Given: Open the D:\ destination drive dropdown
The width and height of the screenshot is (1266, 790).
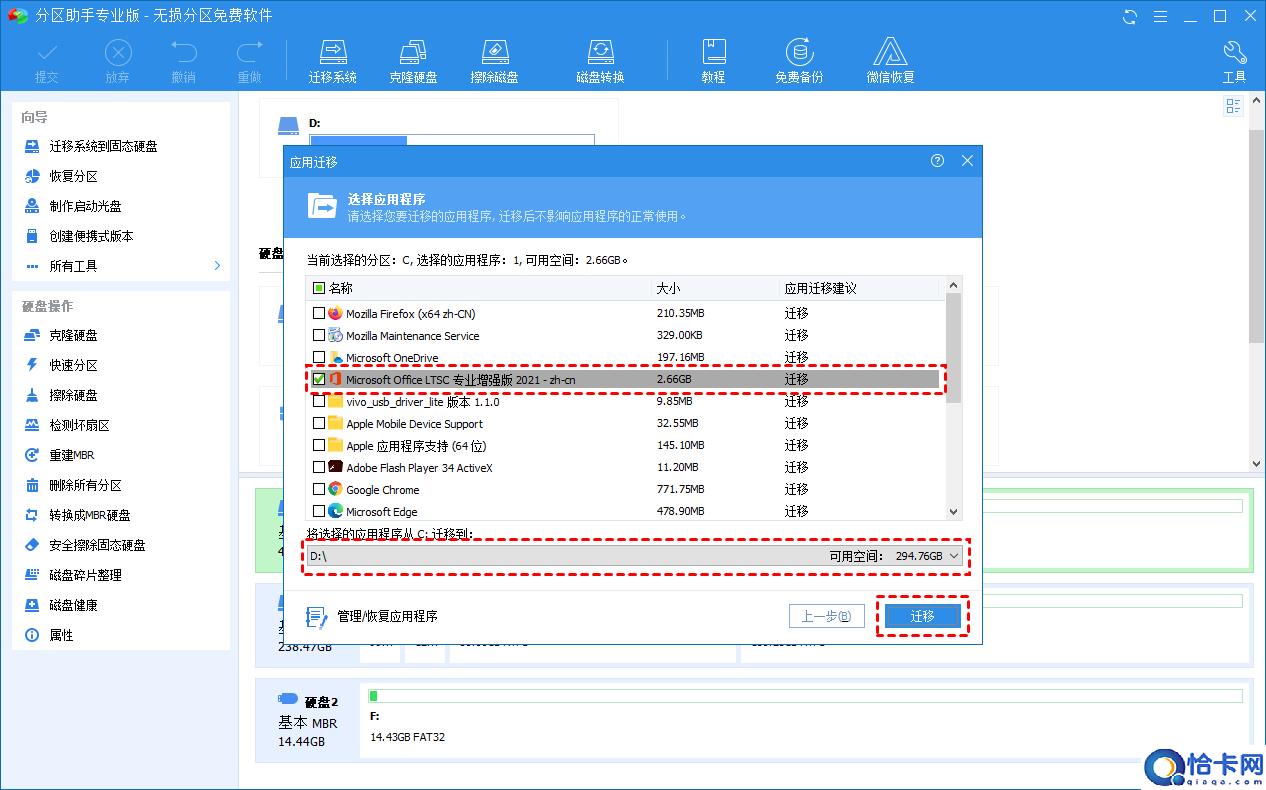Looking at the screenshot, I should pos(636,556).
